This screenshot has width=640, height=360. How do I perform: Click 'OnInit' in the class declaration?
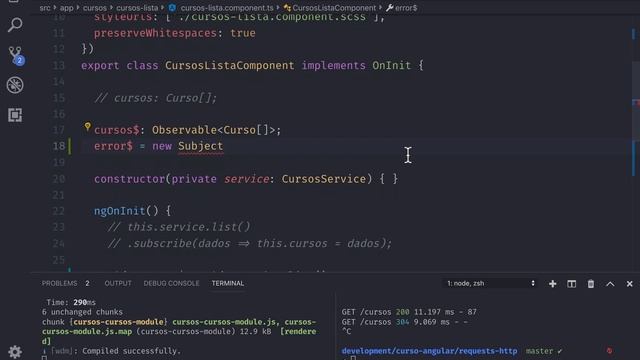pos(391,65)
